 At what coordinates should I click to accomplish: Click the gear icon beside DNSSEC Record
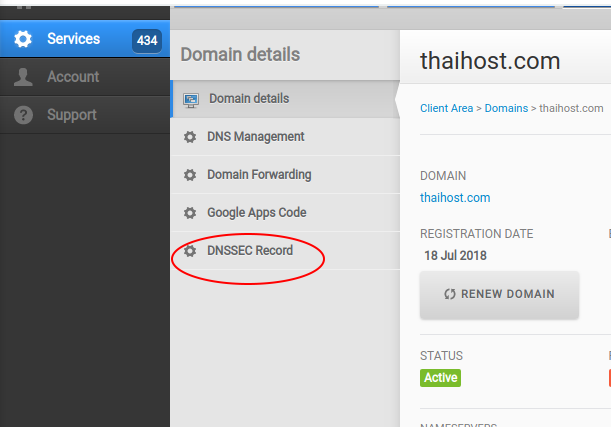coord(190,251)
